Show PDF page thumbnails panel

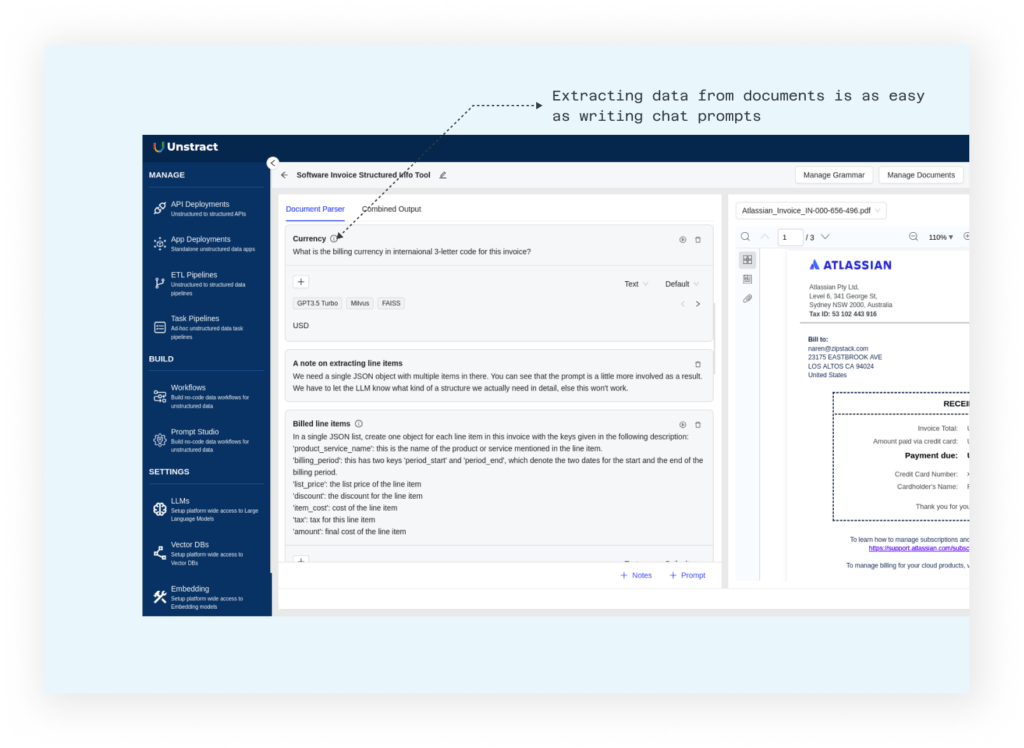(747, 260)
